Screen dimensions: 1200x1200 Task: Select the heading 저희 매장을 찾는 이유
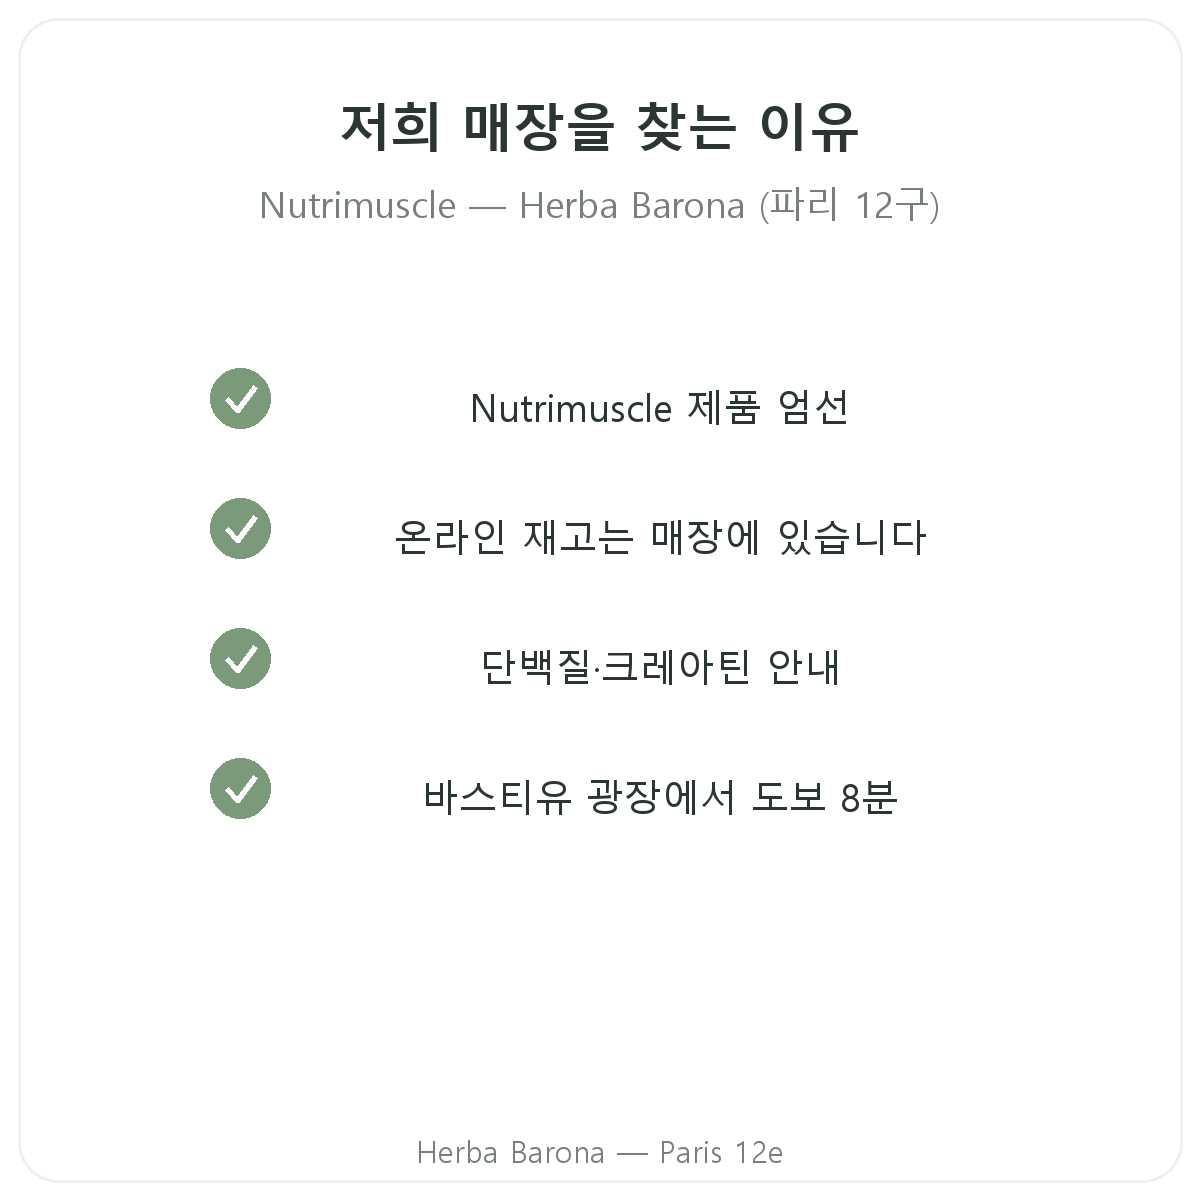(600, 127)
